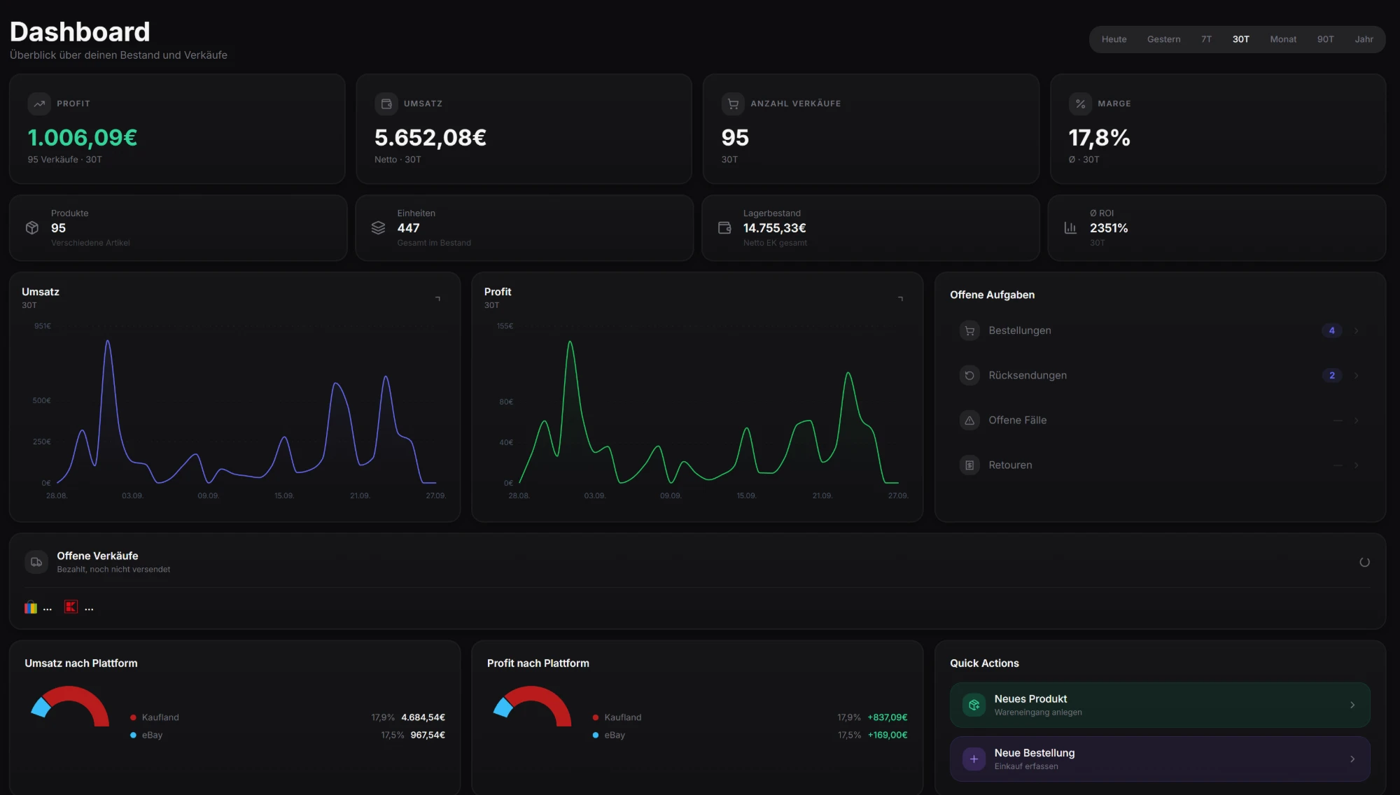Switch to the Jahr time range
This screenshot has height=795, width=1400.
[1364, 39]
